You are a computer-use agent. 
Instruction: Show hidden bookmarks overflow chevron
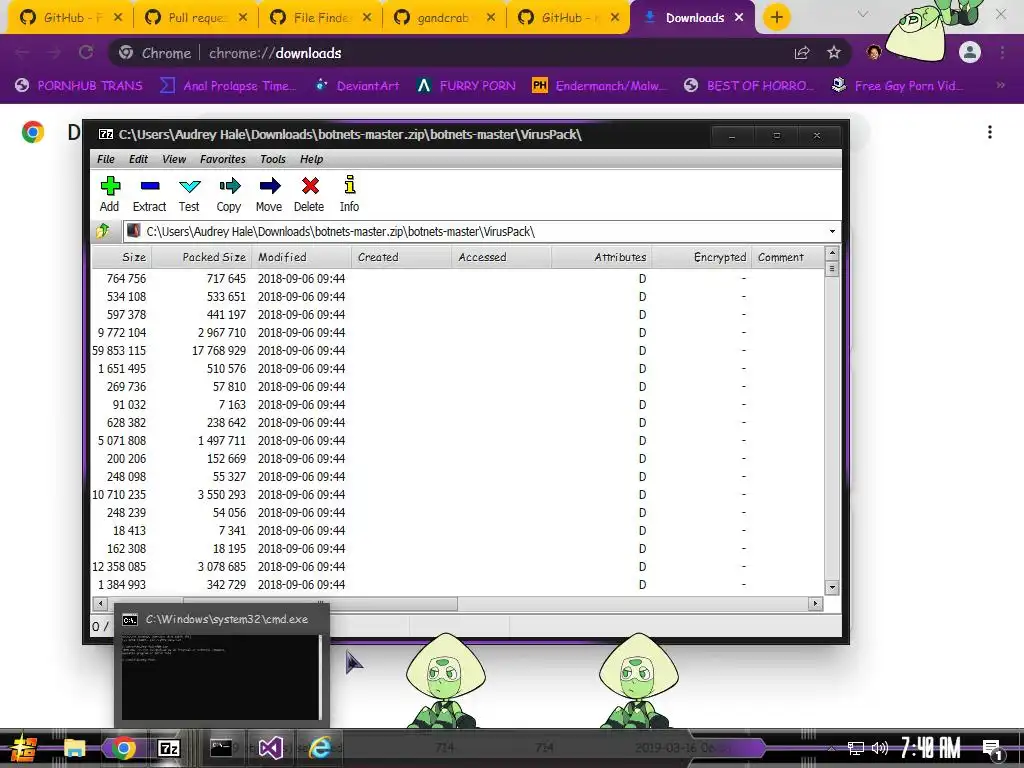pos(1000,86)
